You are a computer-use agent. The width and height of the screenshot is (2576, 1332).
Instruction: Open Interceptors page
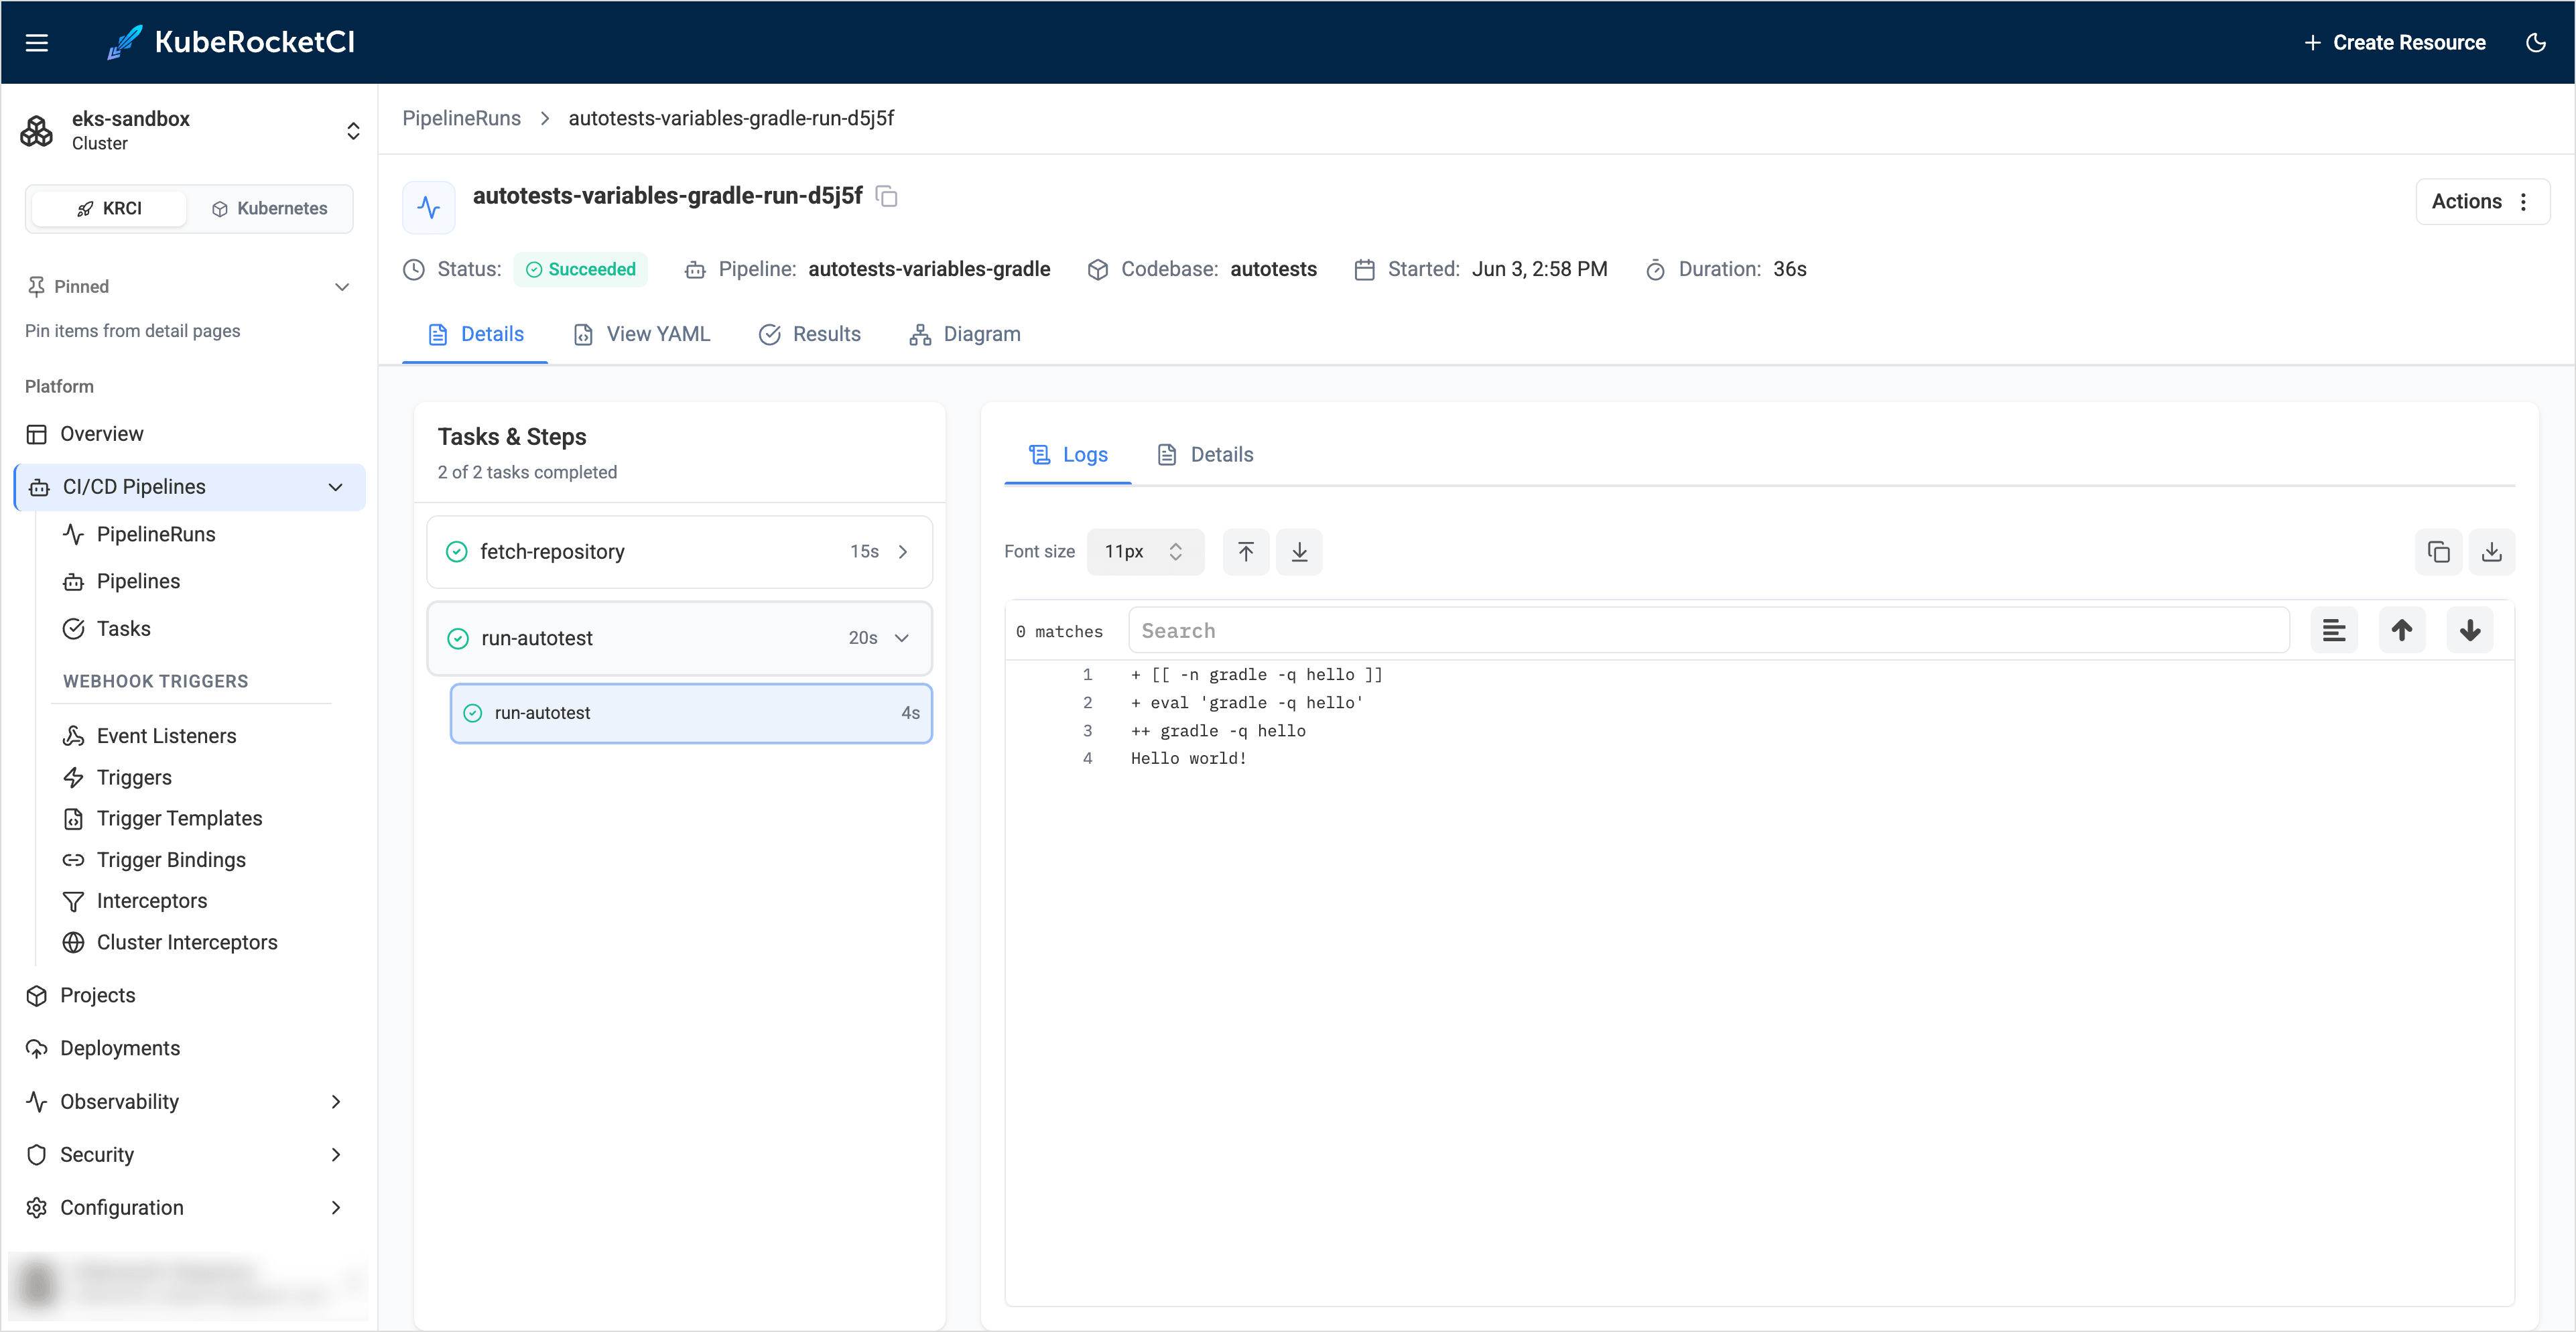tap(152, 901)
